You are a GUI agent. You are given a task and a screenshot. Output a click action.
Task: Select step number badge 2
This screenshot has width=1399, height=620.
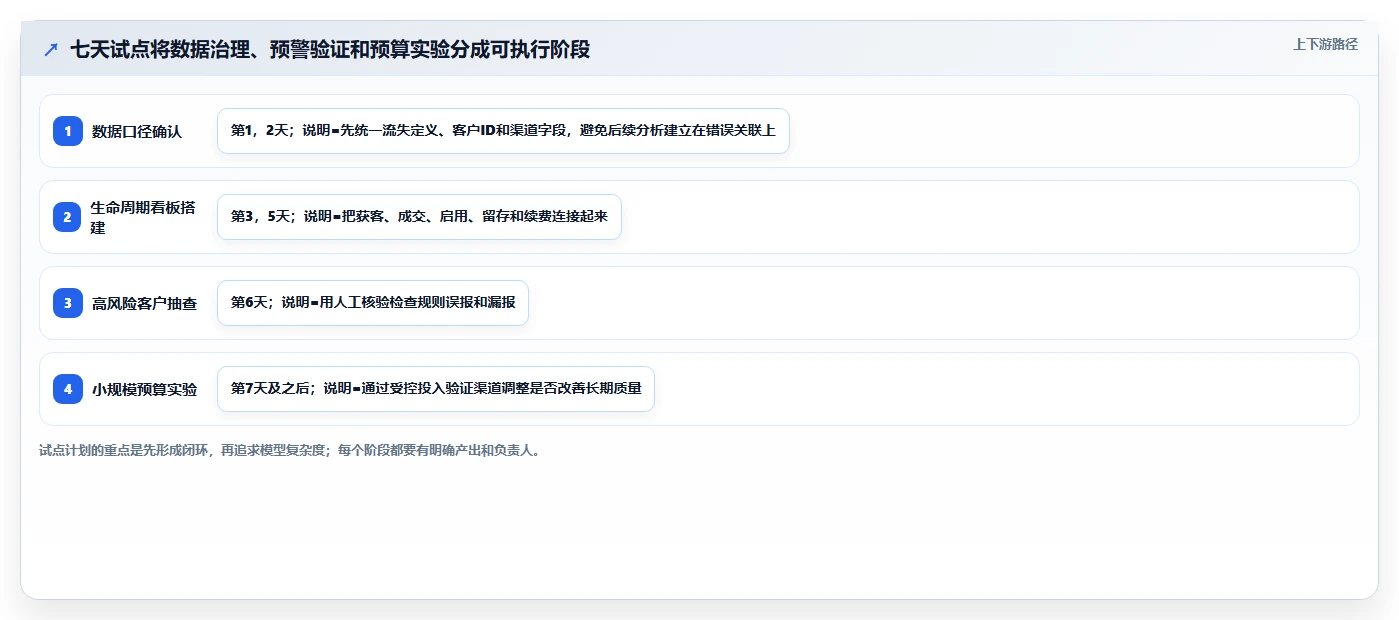click(x=68, y=217)
